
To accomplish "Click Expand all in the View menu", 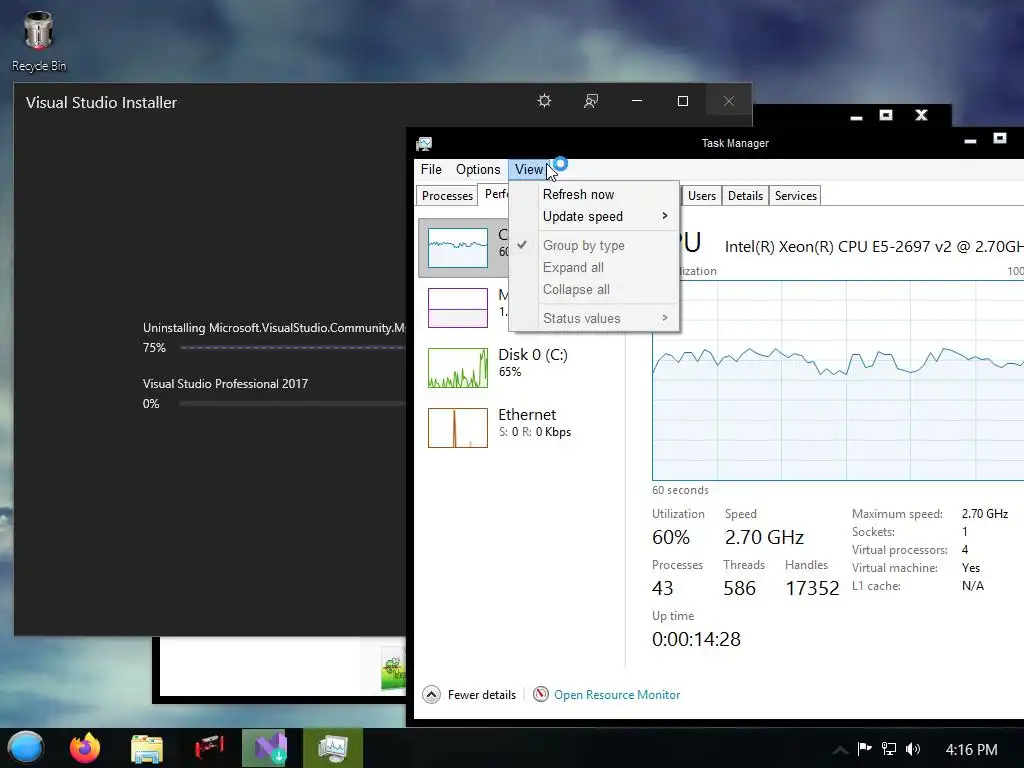I will (x=594, y=267).
